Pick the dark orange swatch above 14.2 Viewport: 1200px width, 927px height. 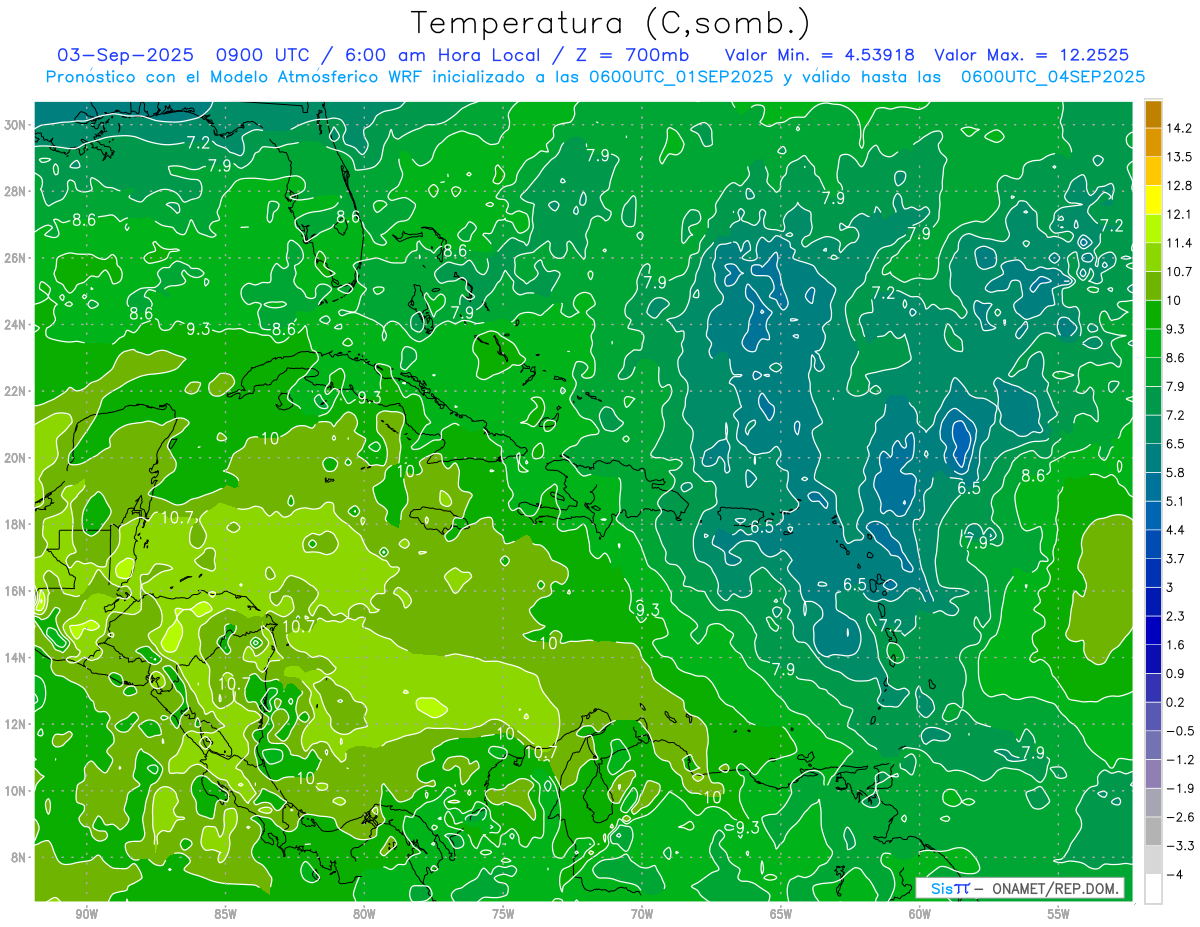point(1153,114)
